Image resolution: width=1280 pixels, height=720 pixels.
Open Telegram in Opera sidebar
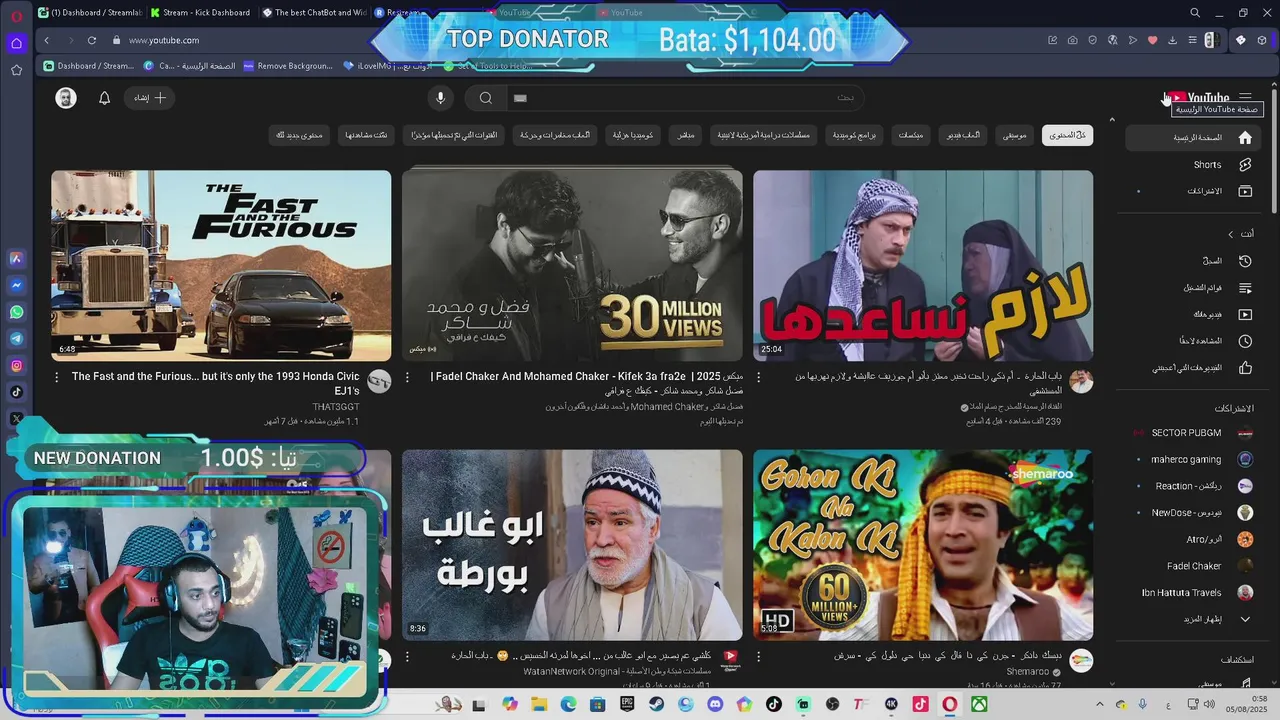pyautogui.click(x=16, y=340)
